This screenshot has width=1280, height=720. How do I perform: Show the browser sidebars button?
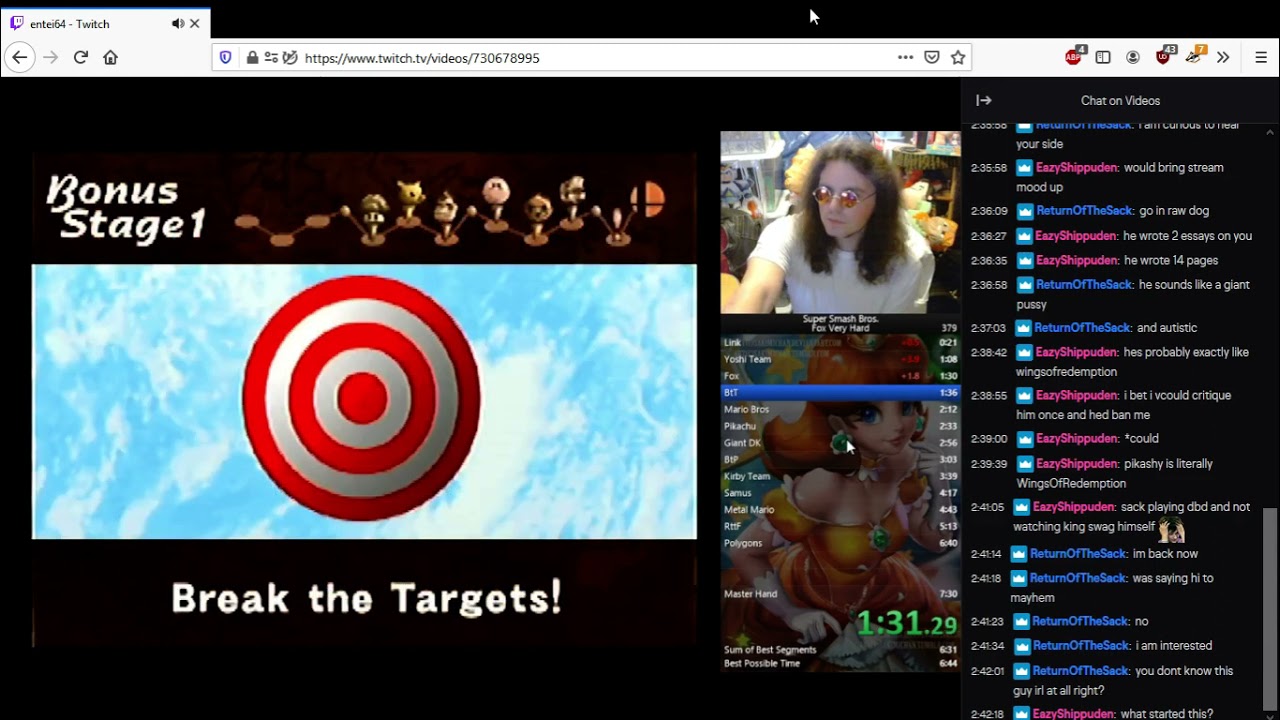pos(1103,58)
